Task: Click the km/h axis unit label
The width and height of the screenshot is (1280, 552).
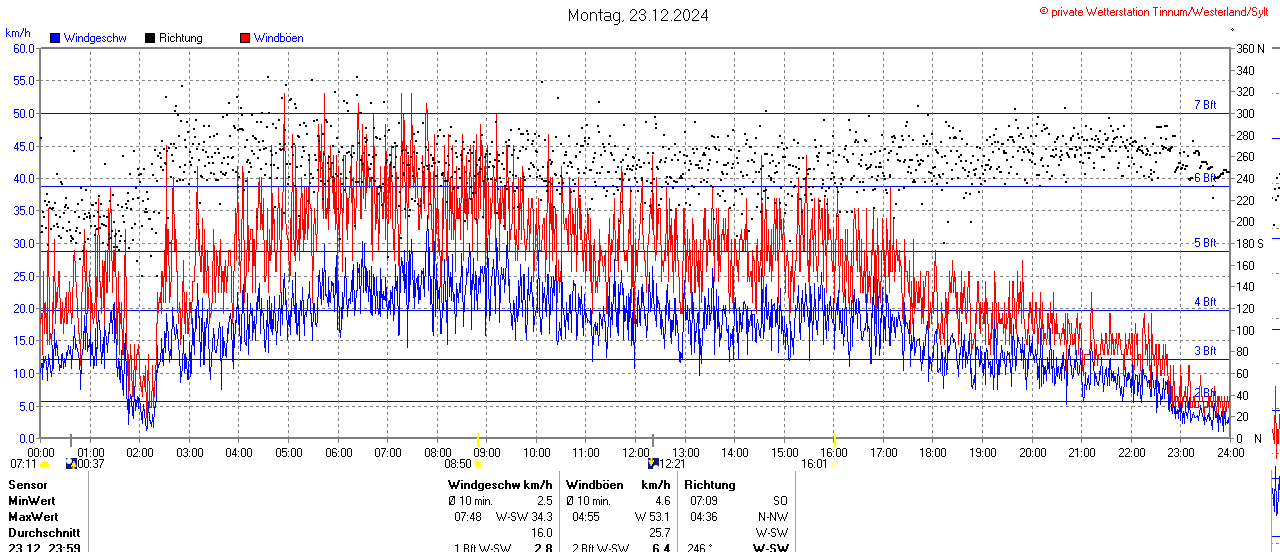Action: click(18, 33)
